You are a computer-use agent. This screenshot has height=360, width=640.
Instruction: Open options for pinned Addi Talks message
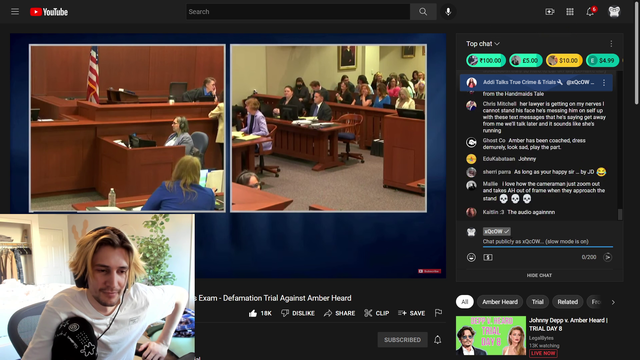tap(604, 82)
